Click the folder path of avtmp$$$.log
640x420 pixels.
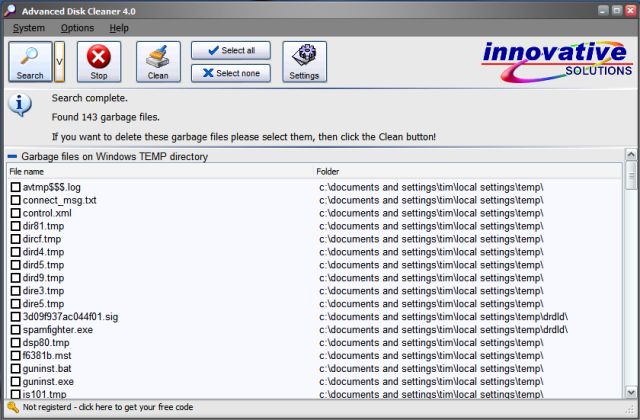click(x=431, y=187)
